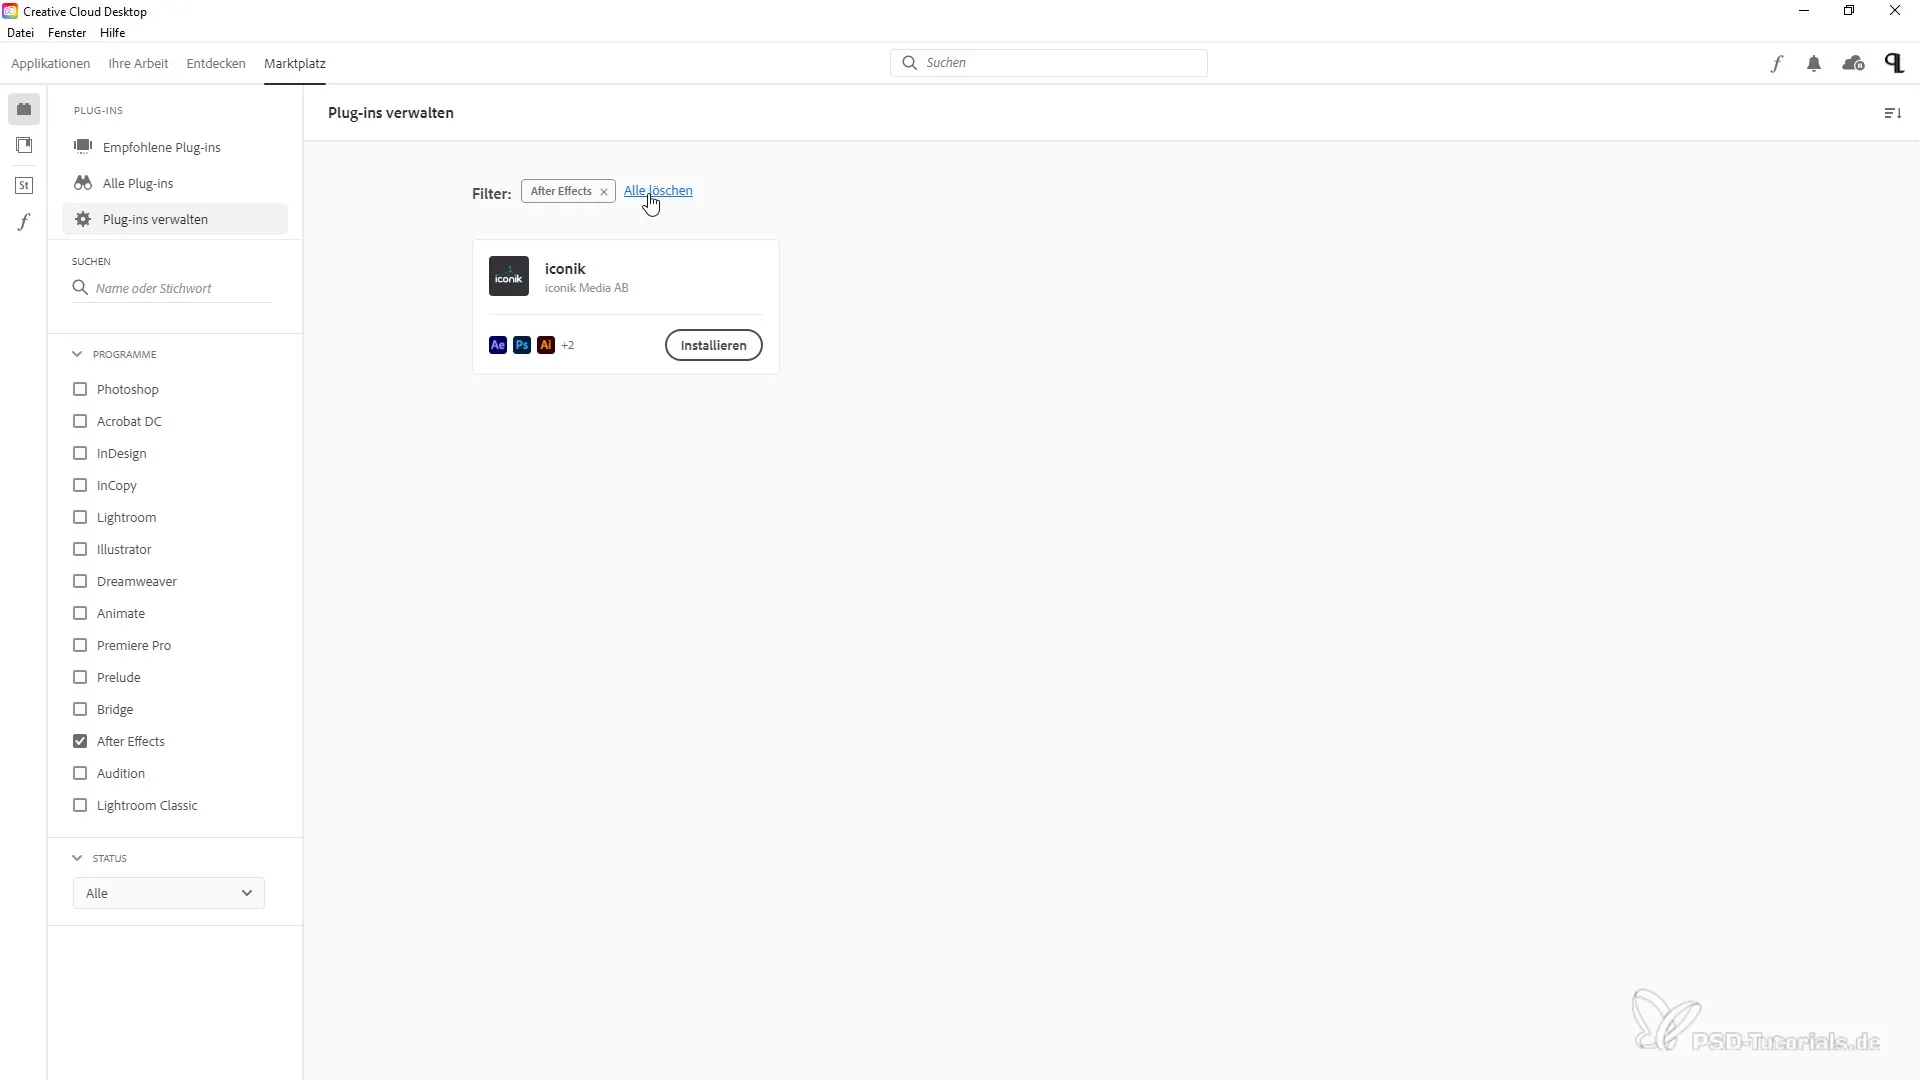This screenshot has width=1920, height=1080.
Task: Click the sort order icon
Action: coord(1892,113)
